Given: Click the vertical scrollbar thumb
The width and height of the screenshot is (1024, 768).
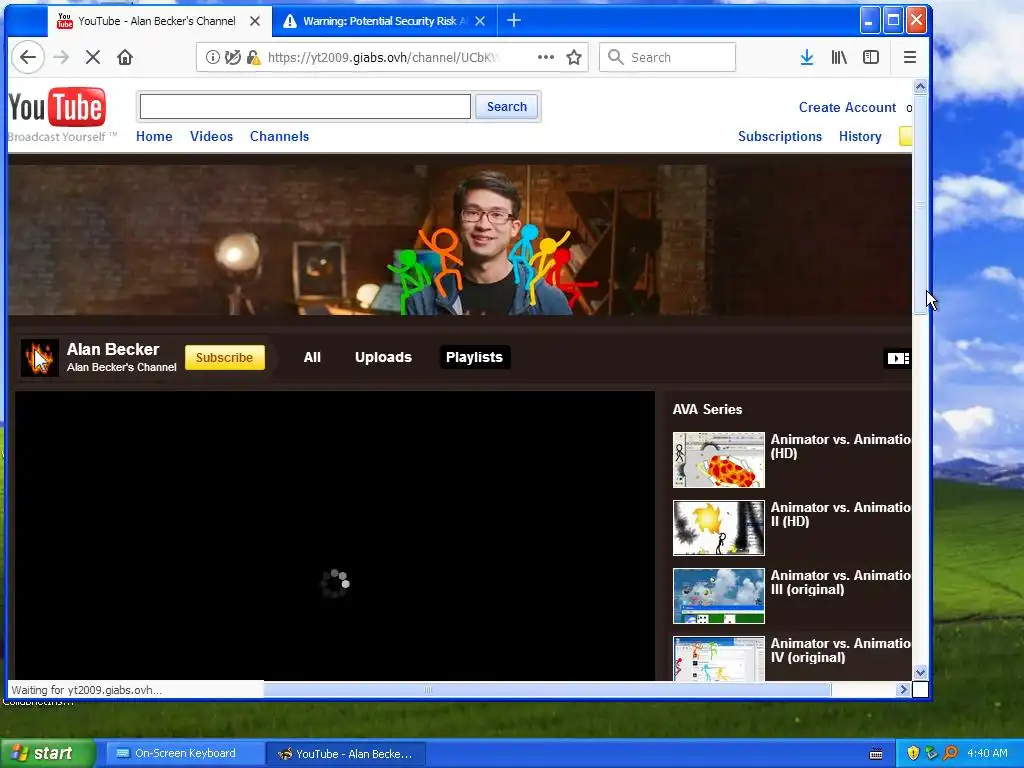Looking at the screenshot, I should pos(920,204).
